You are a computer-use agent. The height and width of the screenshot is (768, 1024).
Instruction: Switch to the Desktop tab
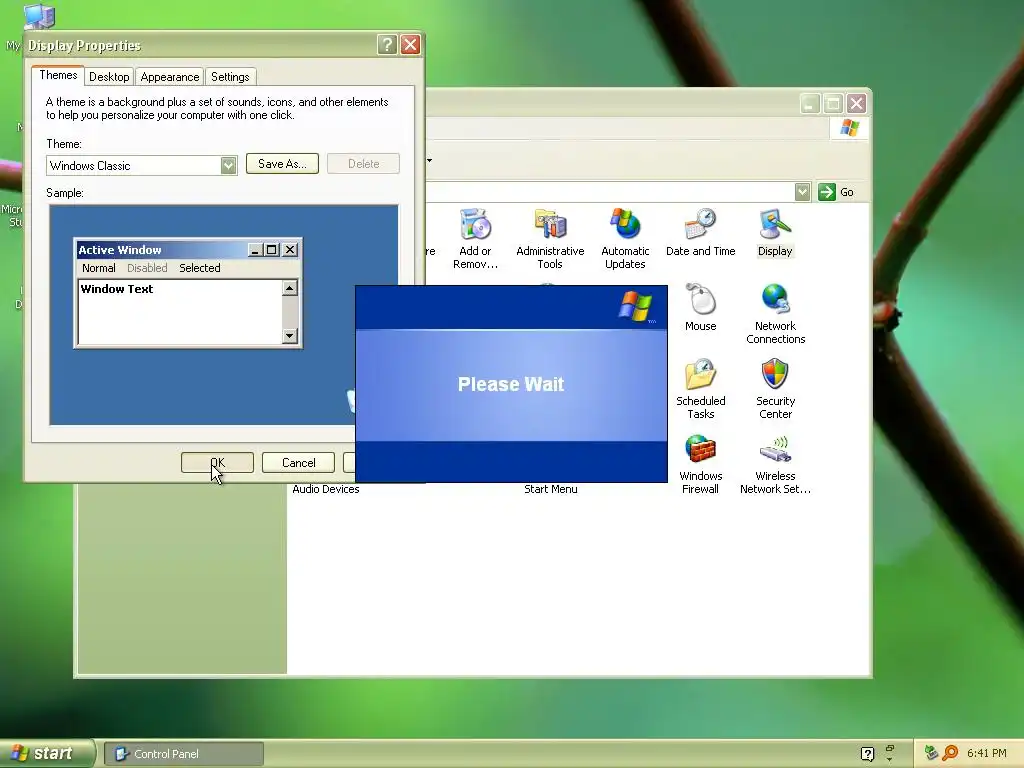pos(109,76)
